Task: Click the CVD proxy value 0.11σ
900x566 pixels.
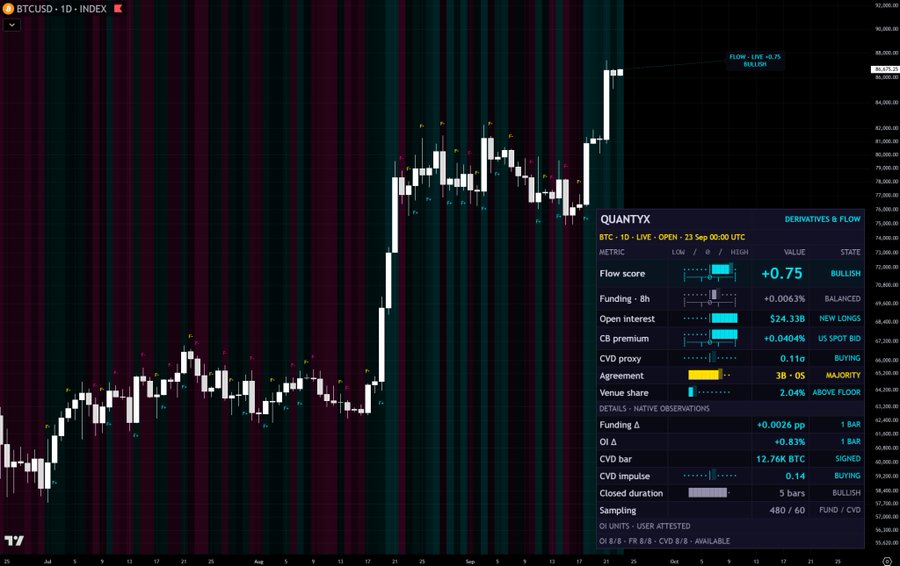Action: 792,358
